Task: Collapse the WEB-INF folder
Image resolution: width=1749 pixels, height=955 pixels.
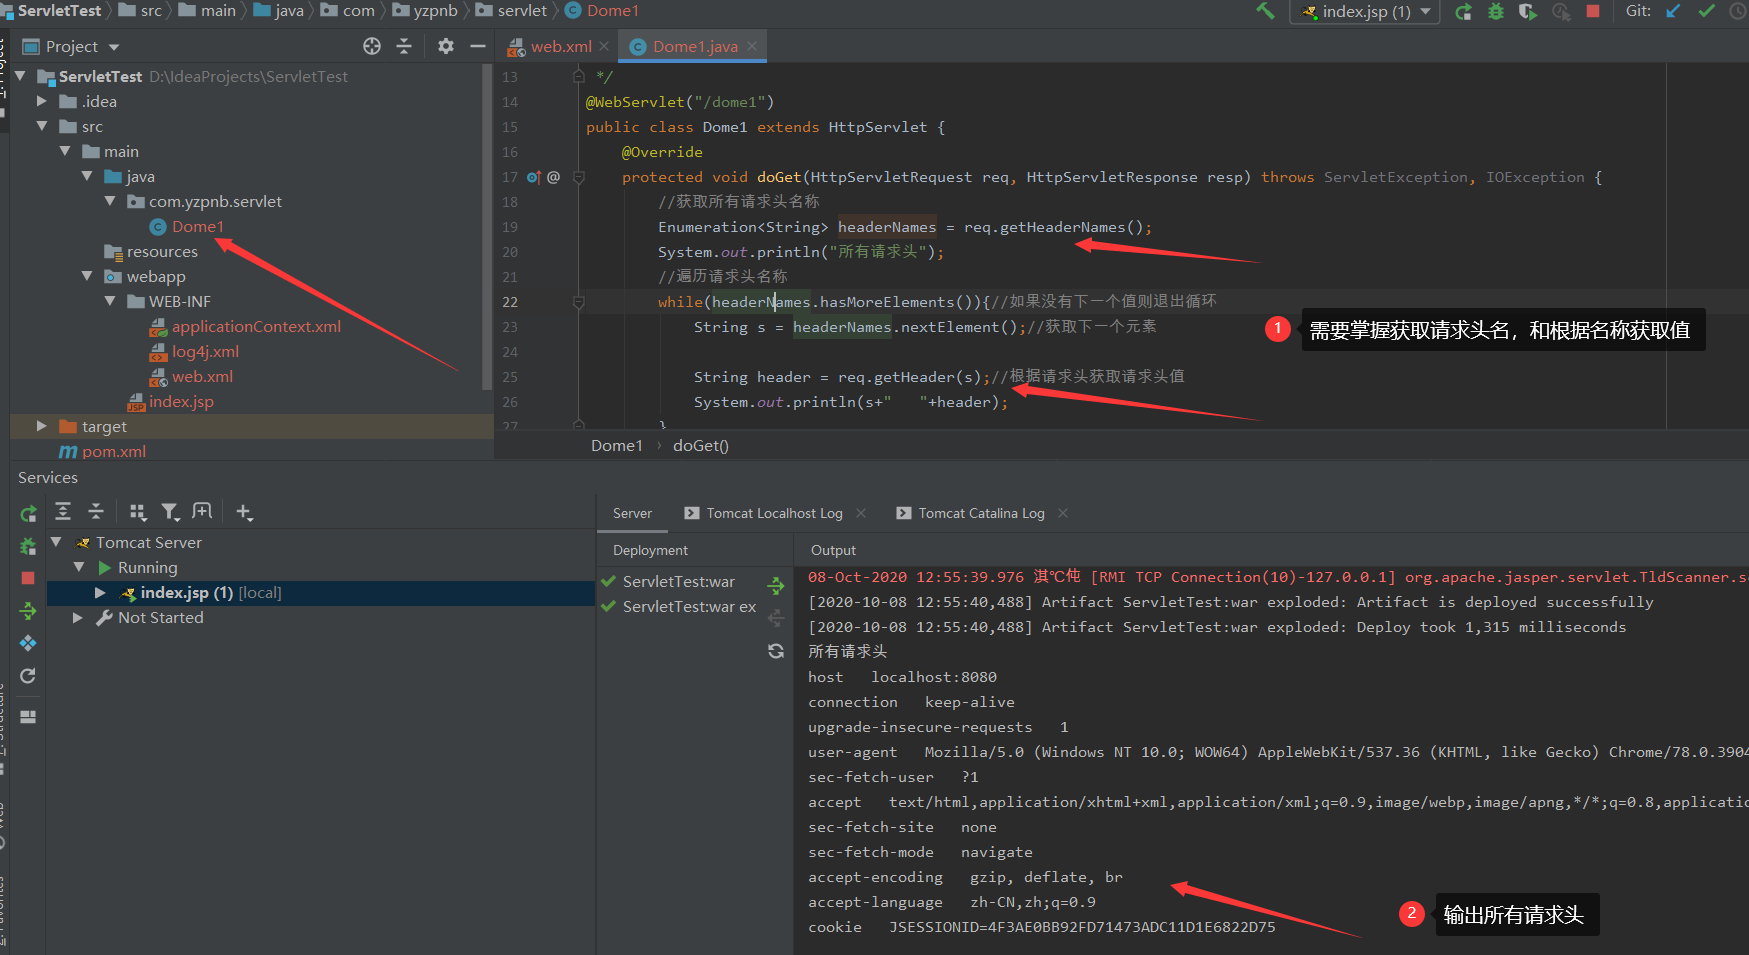Action: (x=110, y=301)
